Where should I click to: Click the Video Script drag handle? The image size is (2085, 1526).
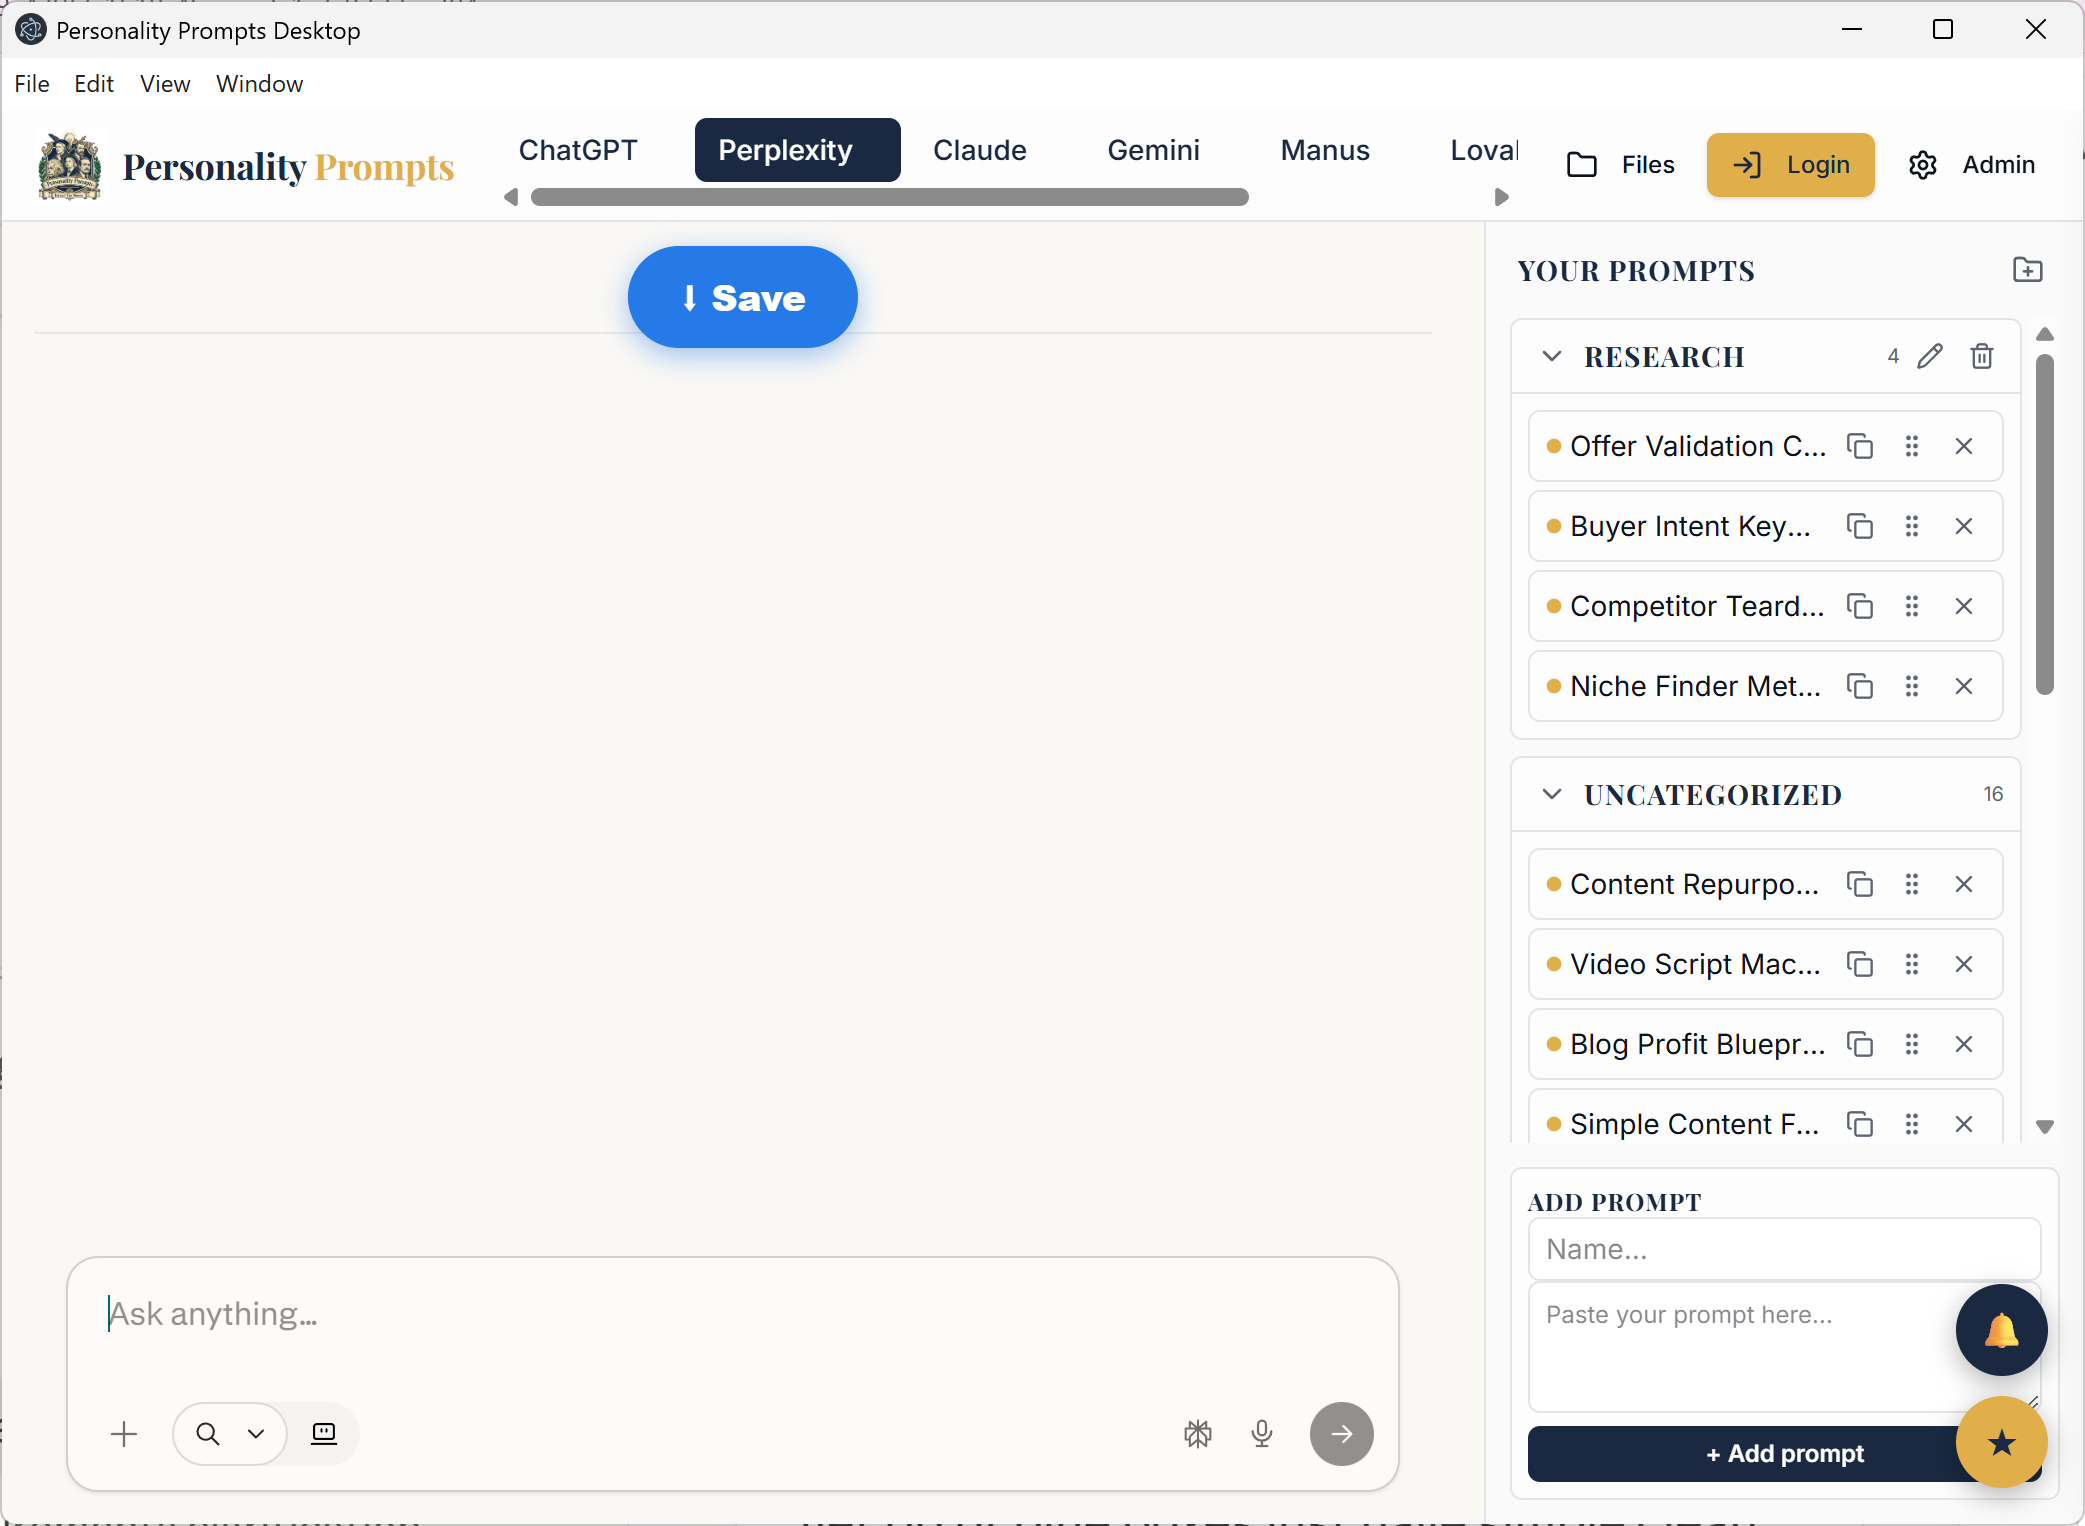tap(1912, 964)
